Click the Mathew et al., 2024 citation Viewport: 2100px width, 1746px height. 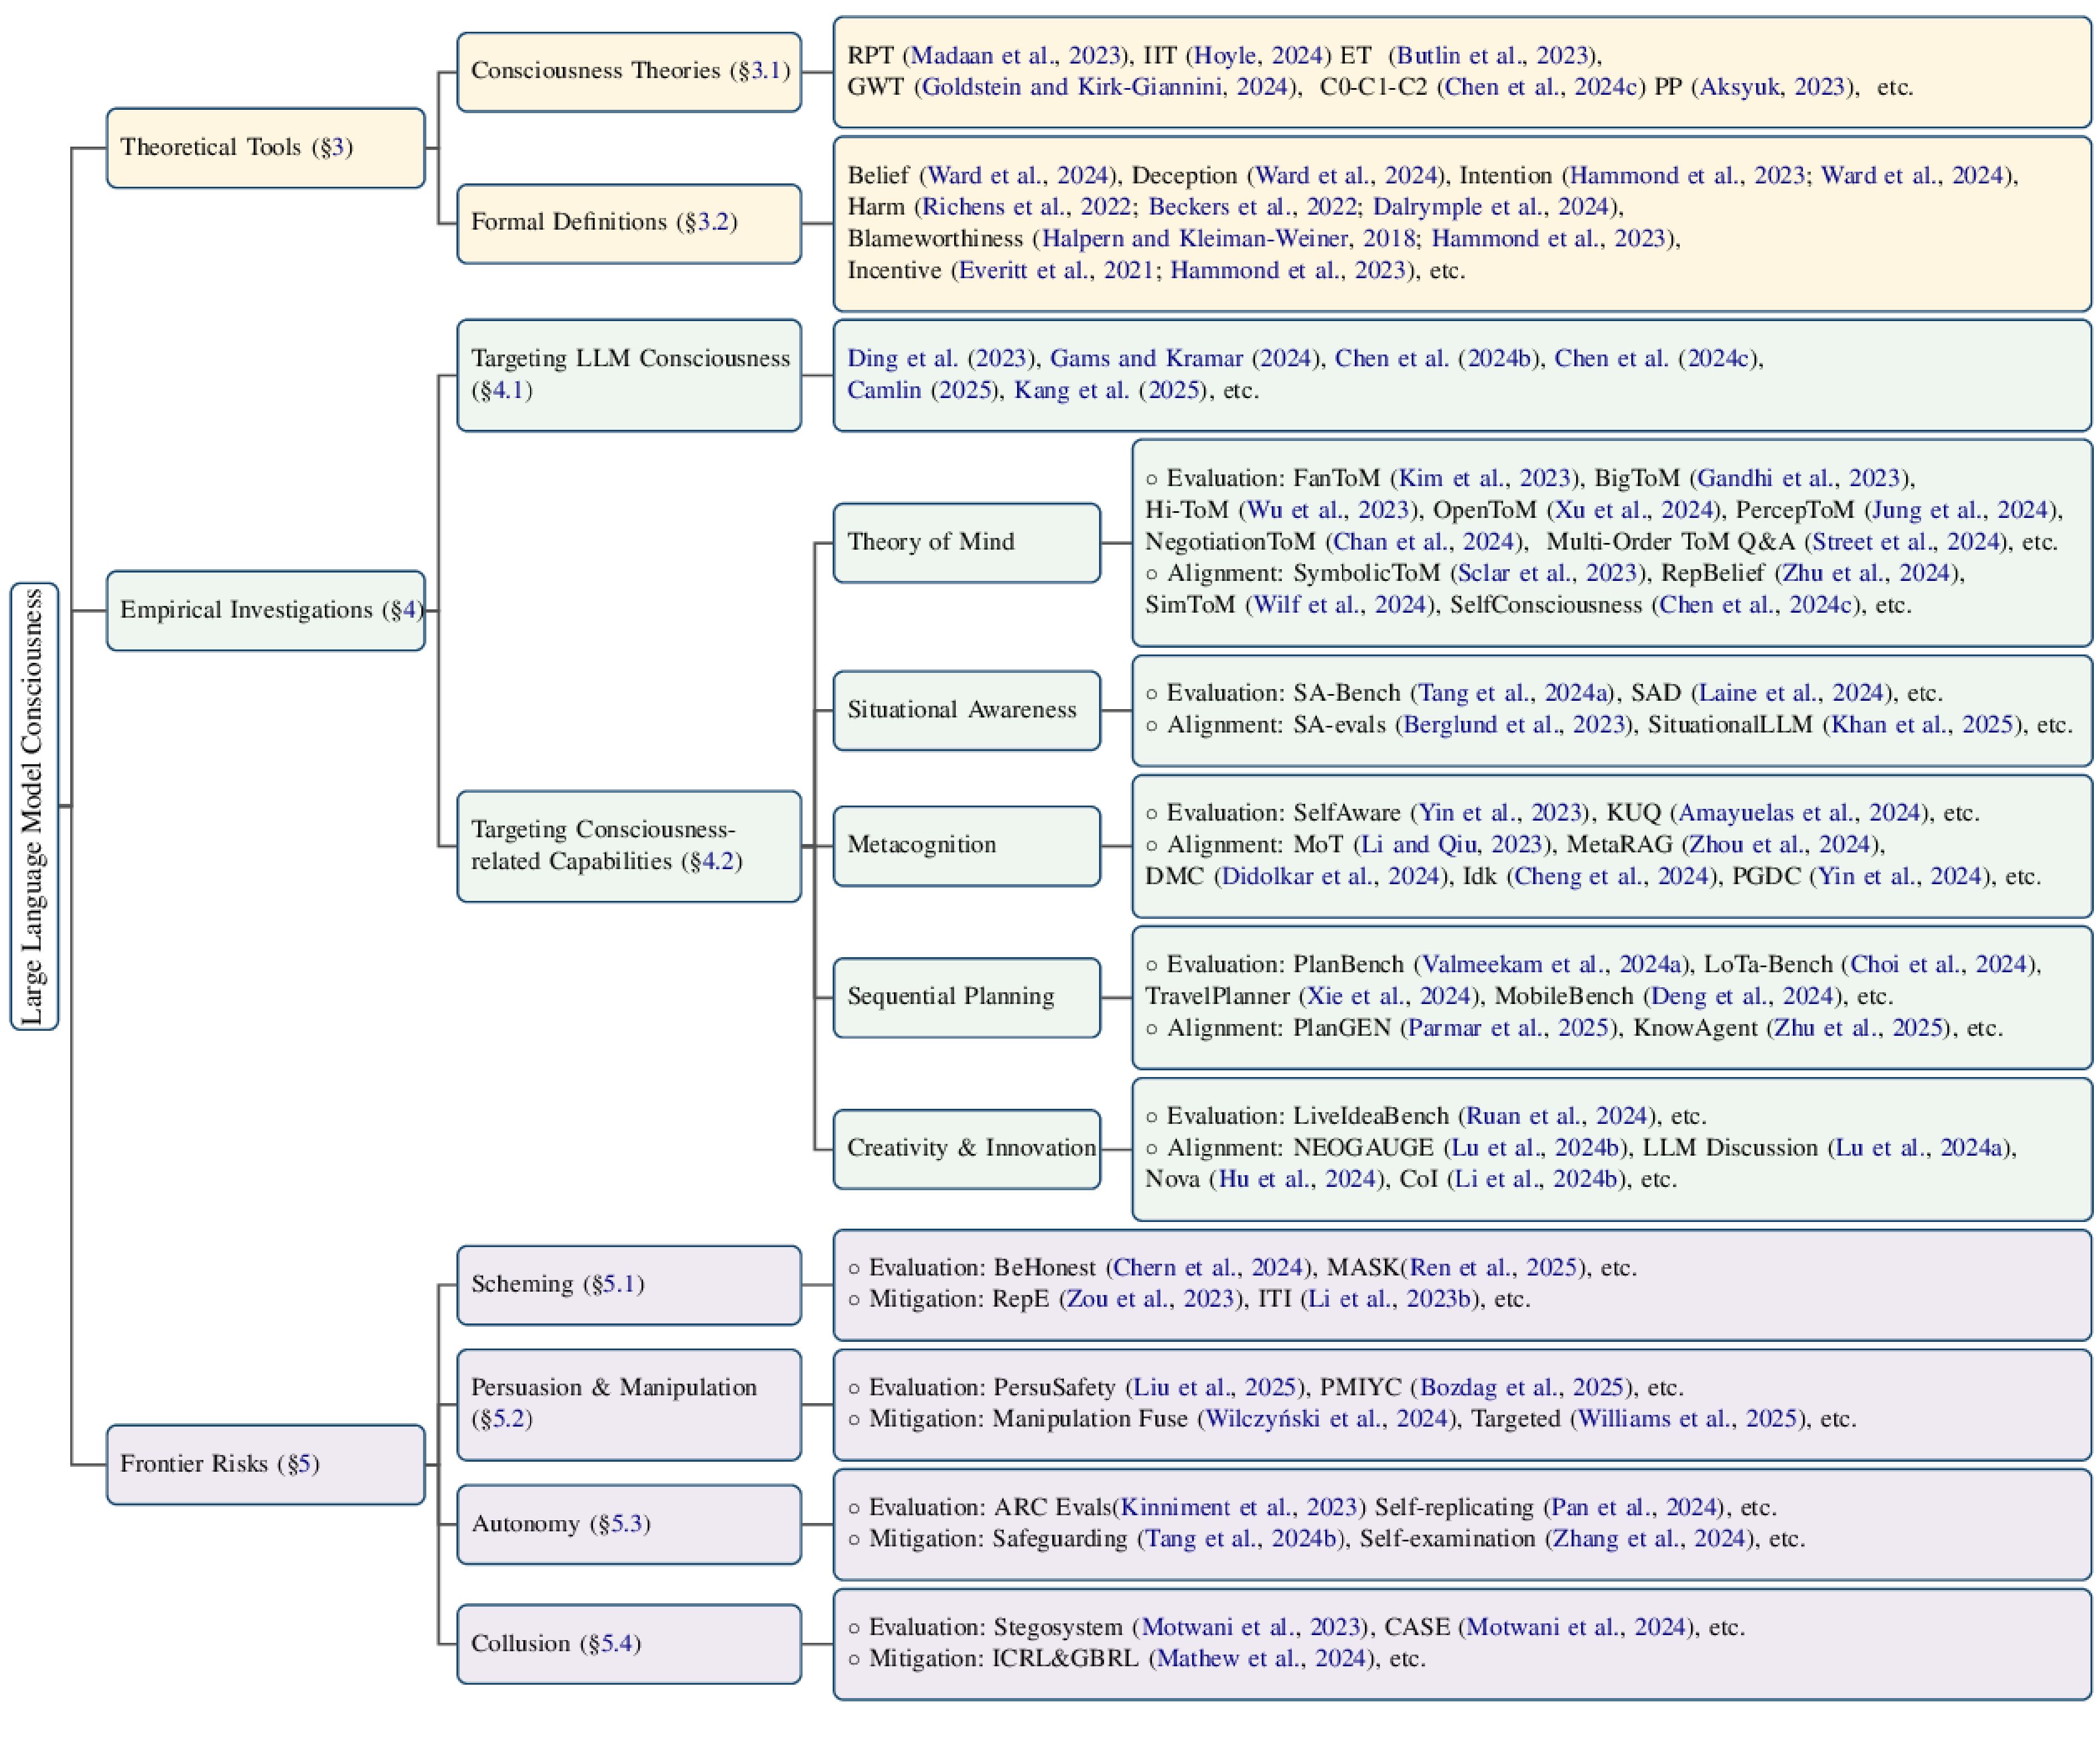pyautogui.click(x=1261, y=1659)
